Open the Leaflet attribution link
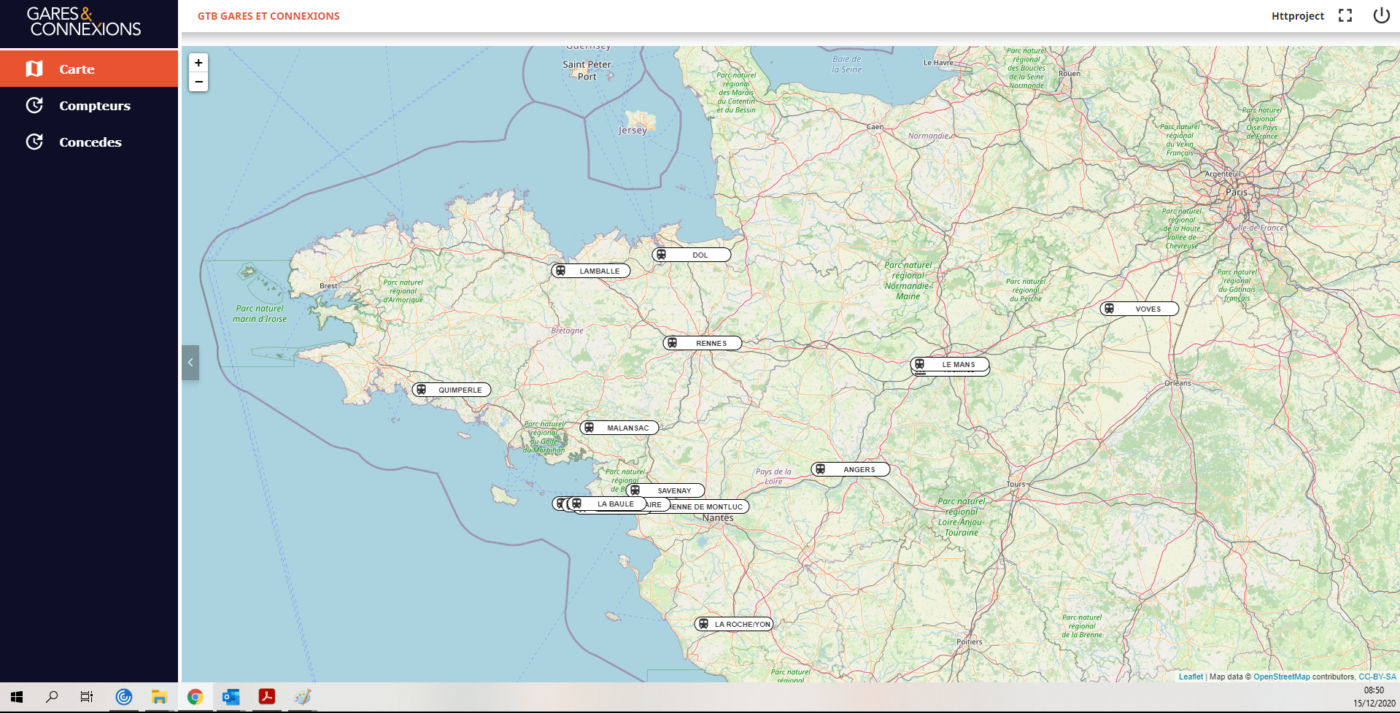This screenshot has height=713, width=1400. point(1191,677)
